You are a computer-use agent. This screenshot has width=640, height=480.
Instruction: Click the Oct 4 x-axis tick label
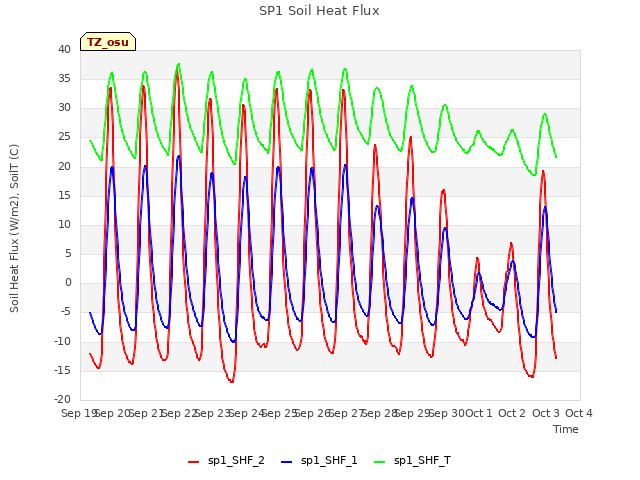578,413
